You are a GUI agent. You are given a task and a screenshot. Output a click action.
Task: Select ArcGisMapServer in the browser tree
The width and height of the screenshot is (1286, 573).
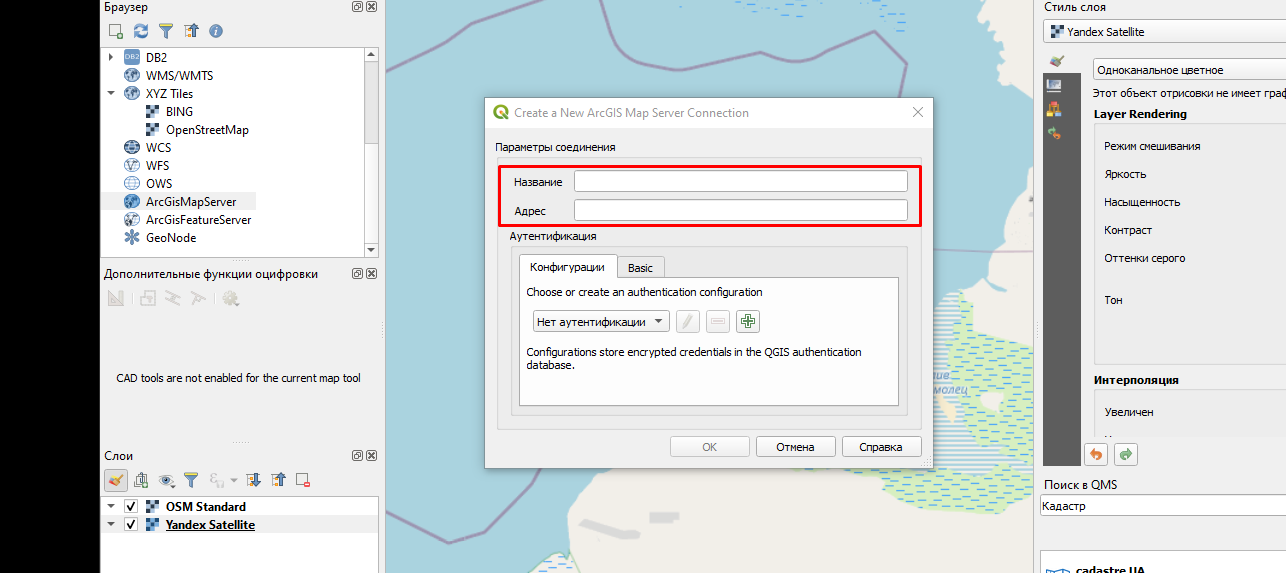pyautogui.click(x=191, y=201)
